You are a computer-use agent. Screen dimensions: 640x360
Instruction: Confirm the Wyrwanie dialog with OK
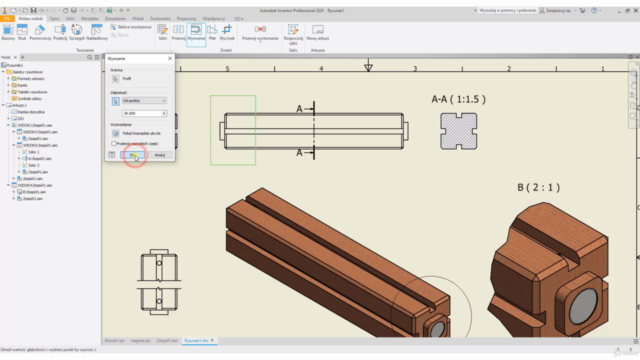tap(132, 155)
